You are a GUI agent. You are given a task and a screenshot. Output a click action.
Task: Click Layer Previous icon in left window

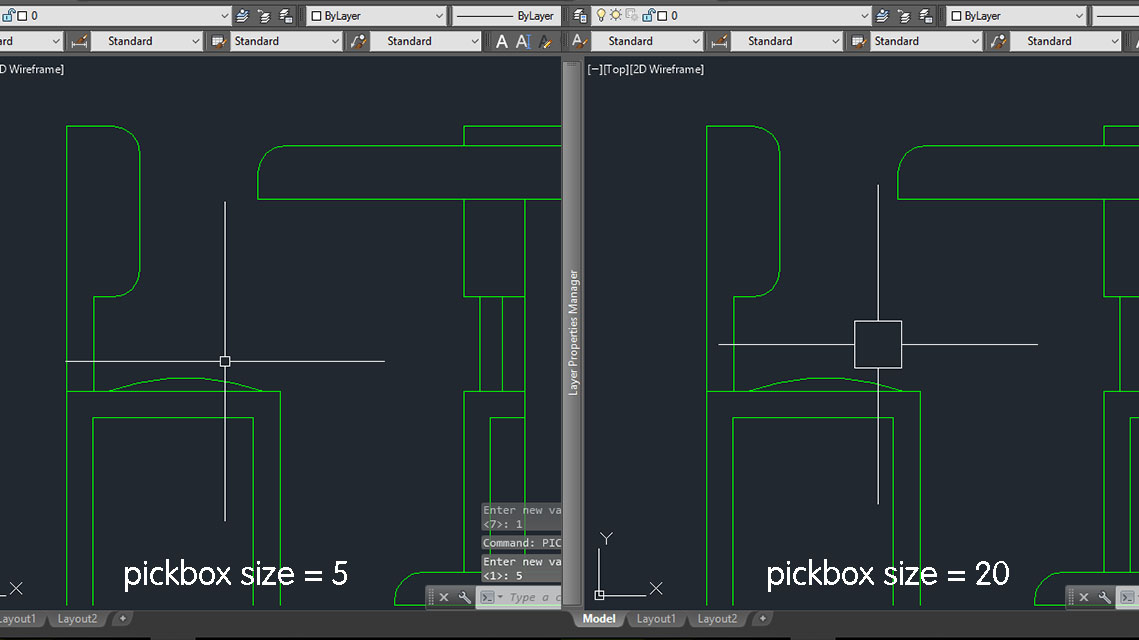point(264,15)
